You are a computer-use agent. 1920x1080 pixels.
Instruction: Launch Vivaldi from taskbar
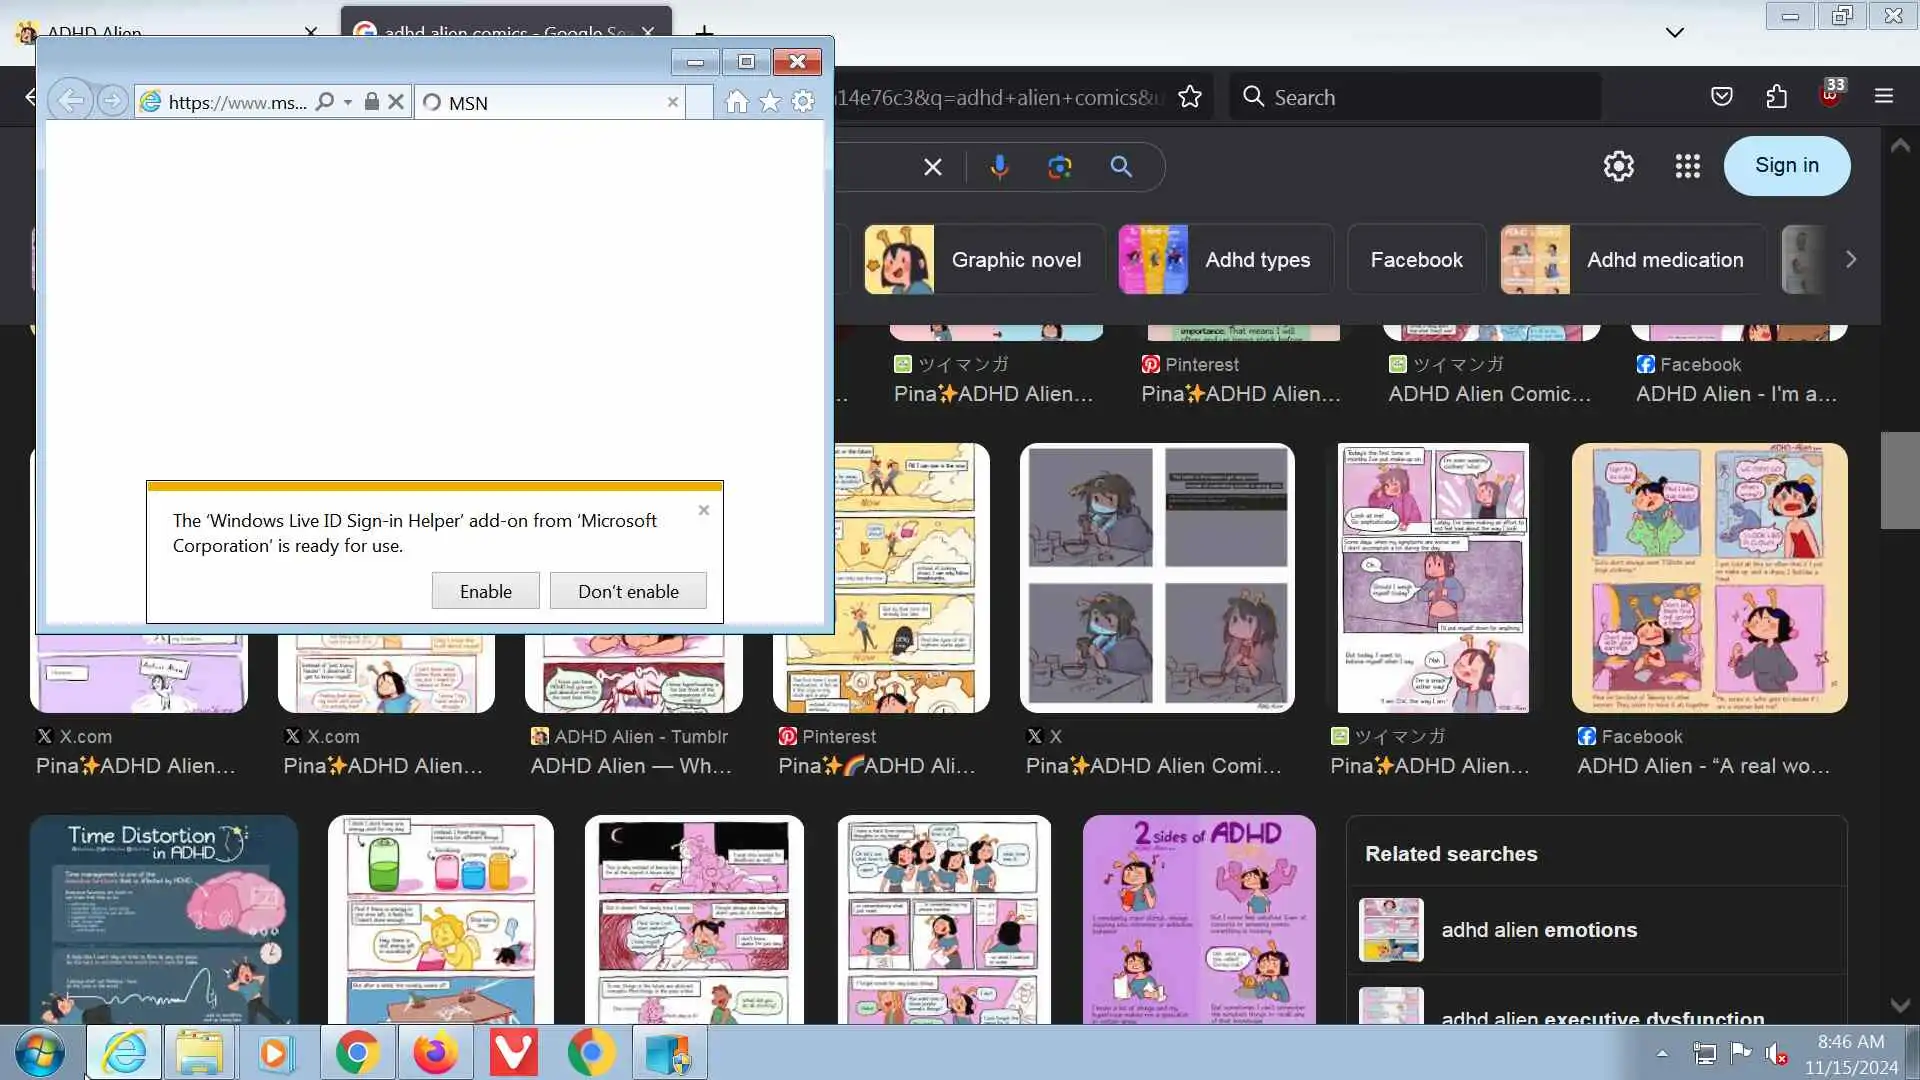coord(514,1053)
